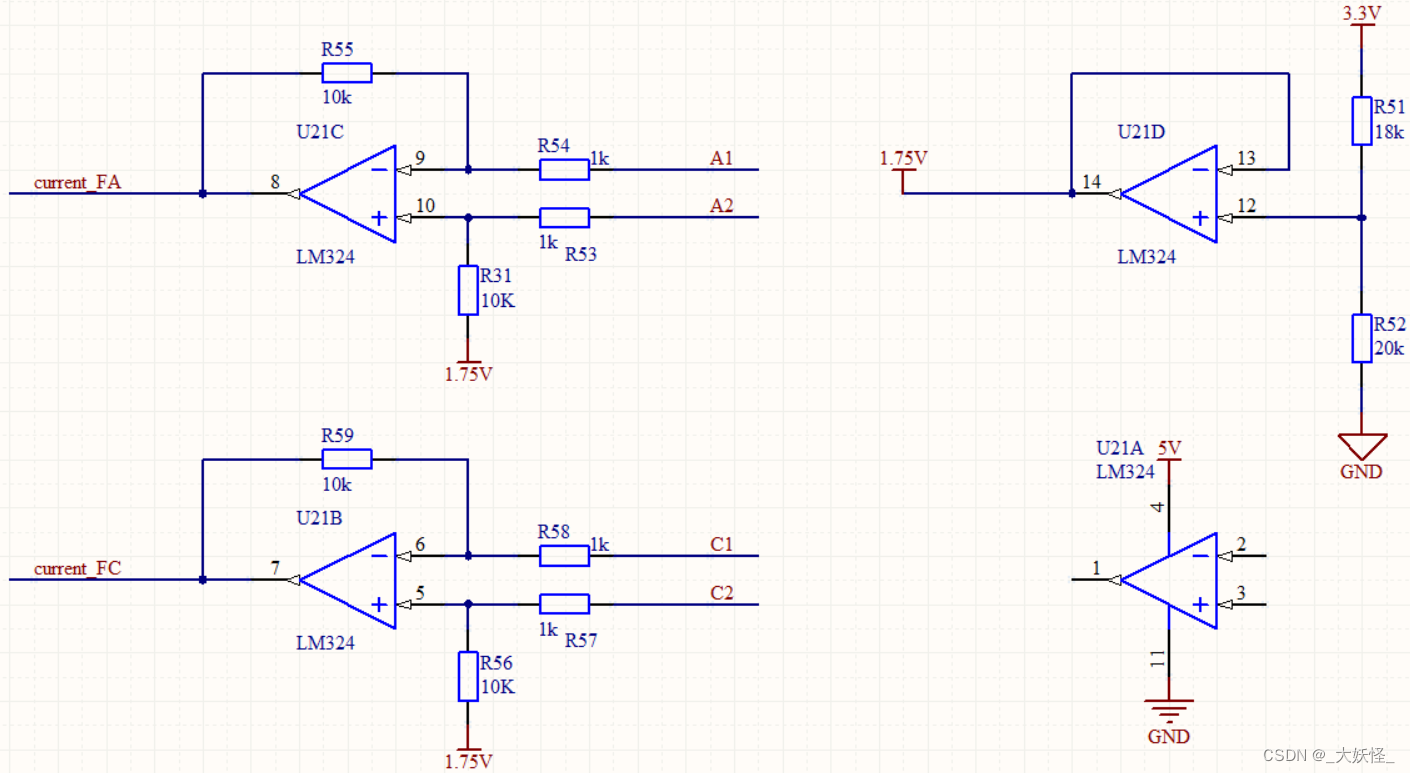Click the U21B designator text
This screenshot has height=773, width=1410.
pos(320,518)
